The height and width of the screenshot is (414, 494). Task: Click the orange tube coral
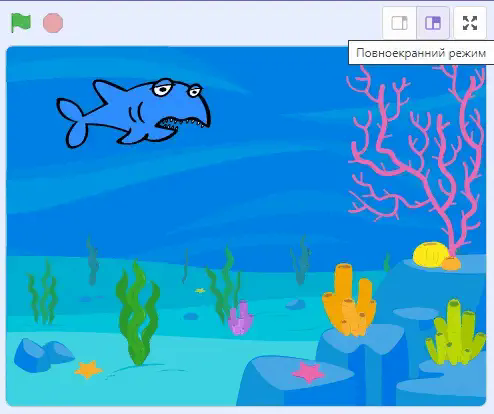point(349,300)
